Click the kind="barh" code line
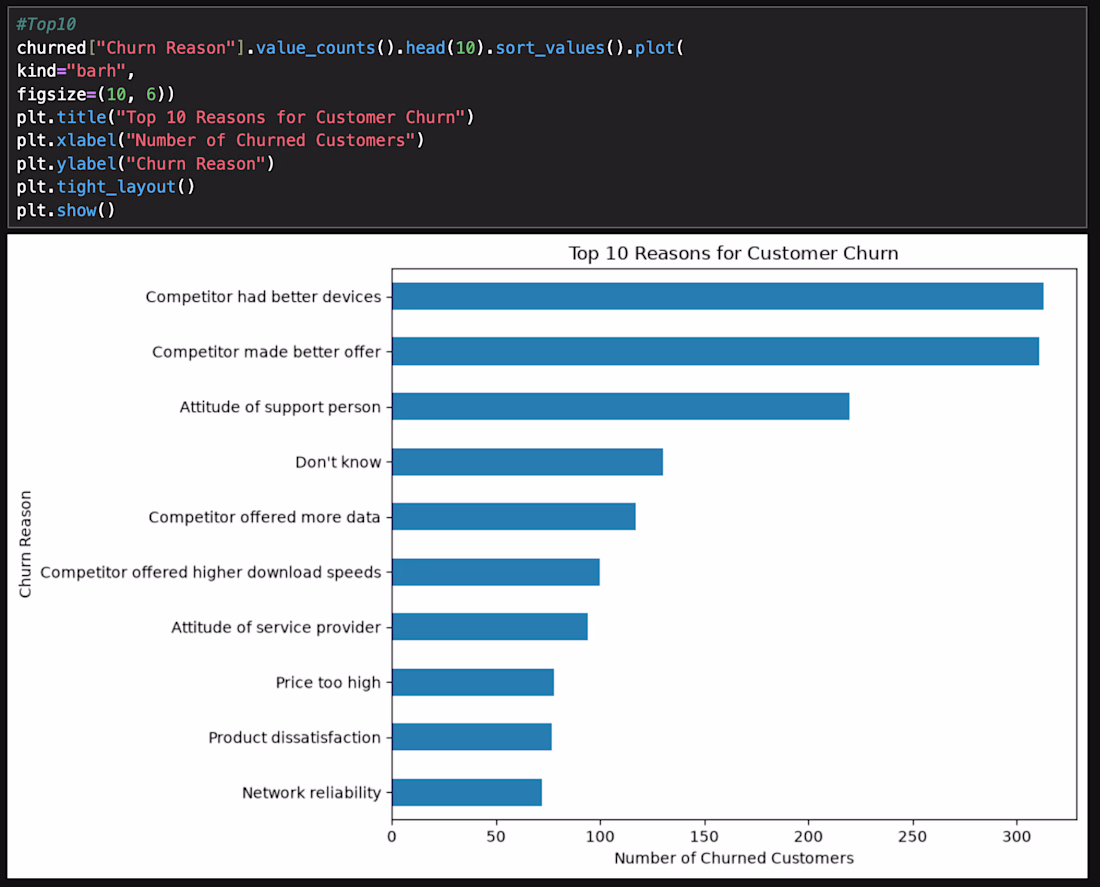This screenshot has height=887, width=1100. click(76, 71)
